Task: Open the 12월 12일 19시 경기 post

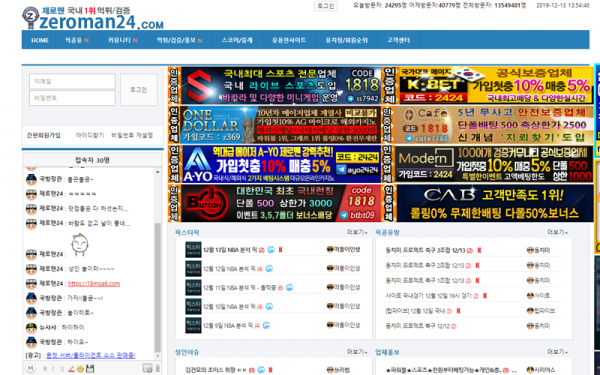Action: point(429,296)
